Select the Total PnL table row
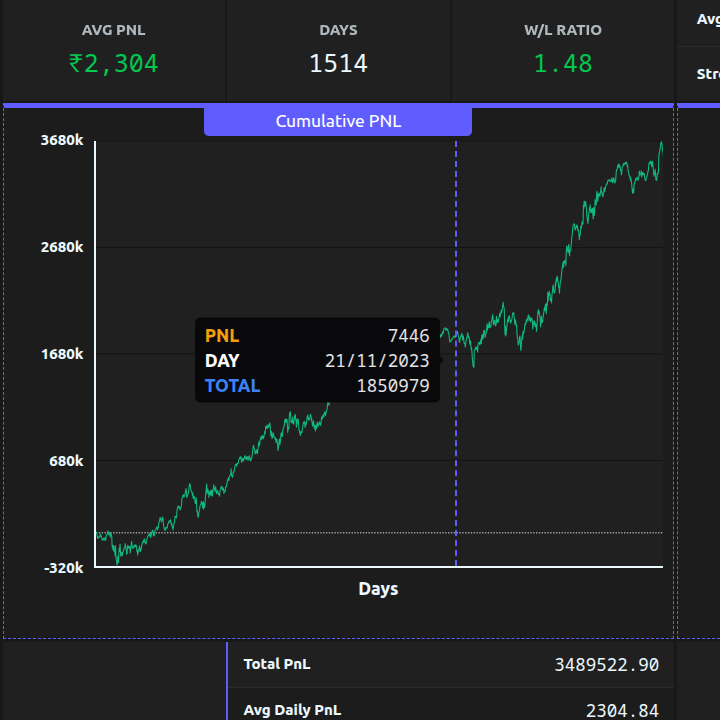 tap(451, 664)
